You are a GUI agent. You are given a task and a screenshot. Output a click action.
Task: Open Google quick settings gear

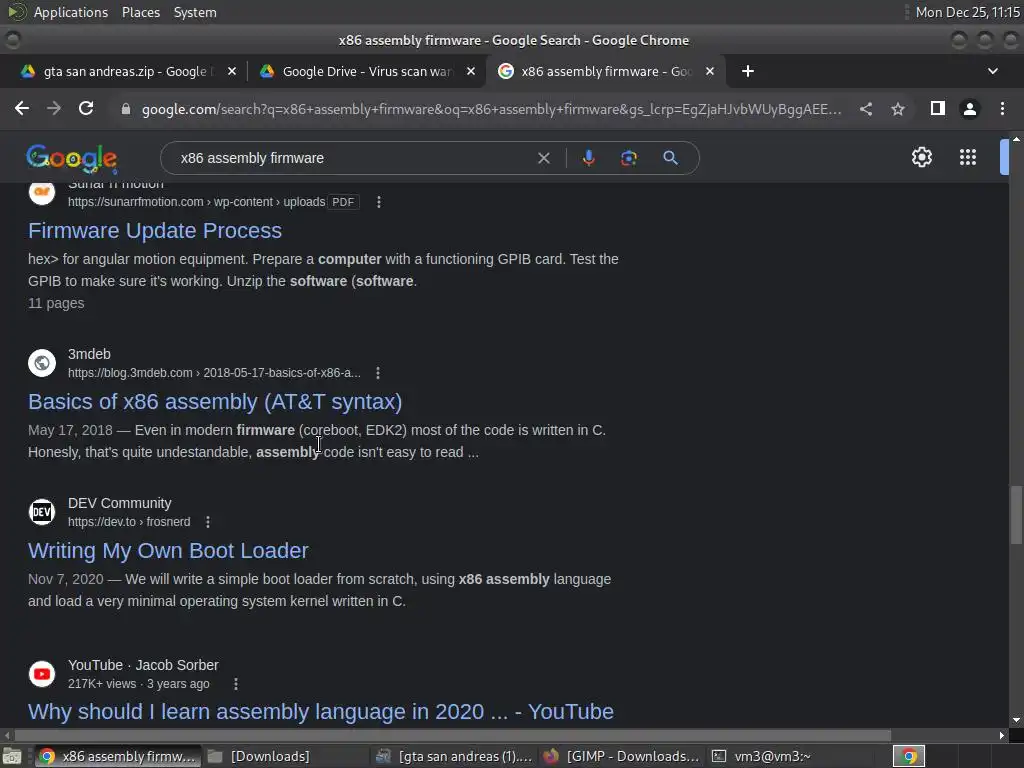coord(921,157)
